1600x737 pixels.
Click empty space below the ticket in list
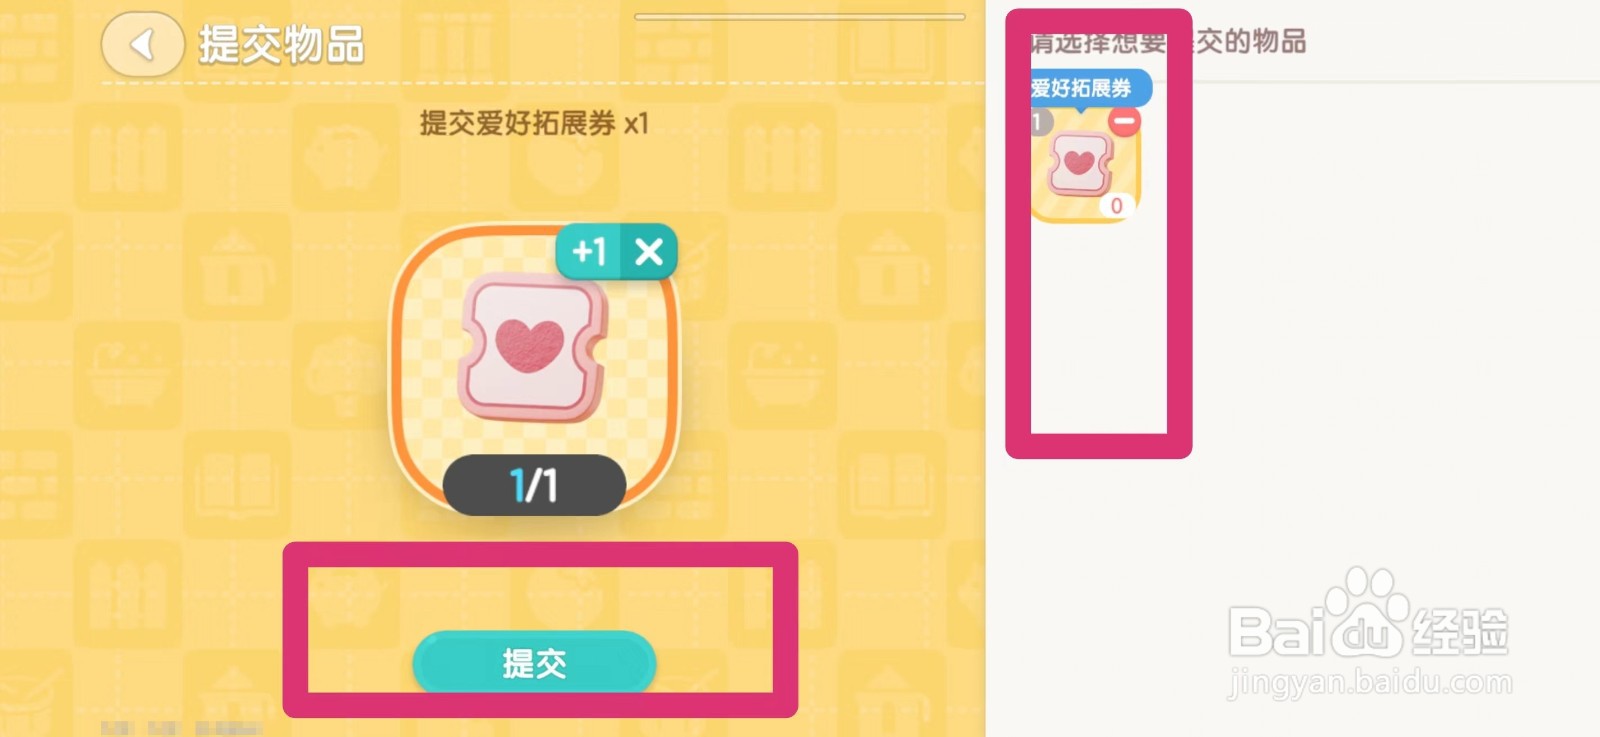1098,330
